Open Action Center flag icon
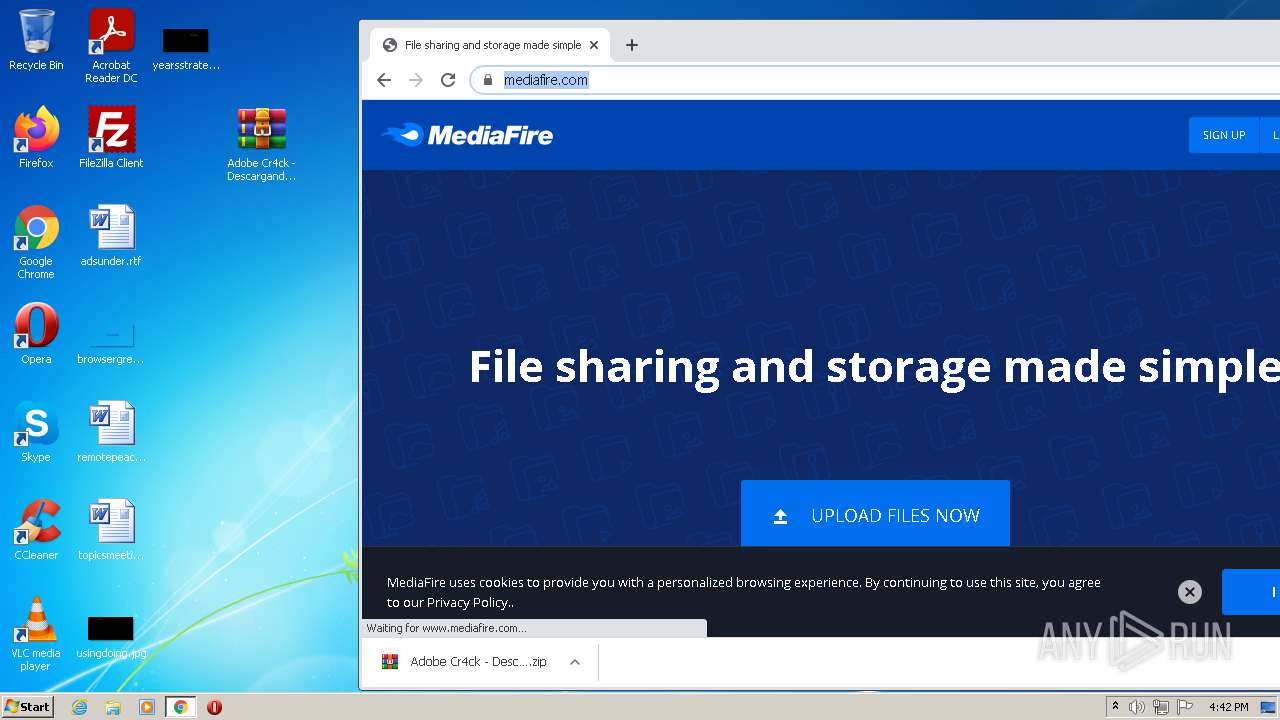 pyautogui.click(x=1184, y=707)
